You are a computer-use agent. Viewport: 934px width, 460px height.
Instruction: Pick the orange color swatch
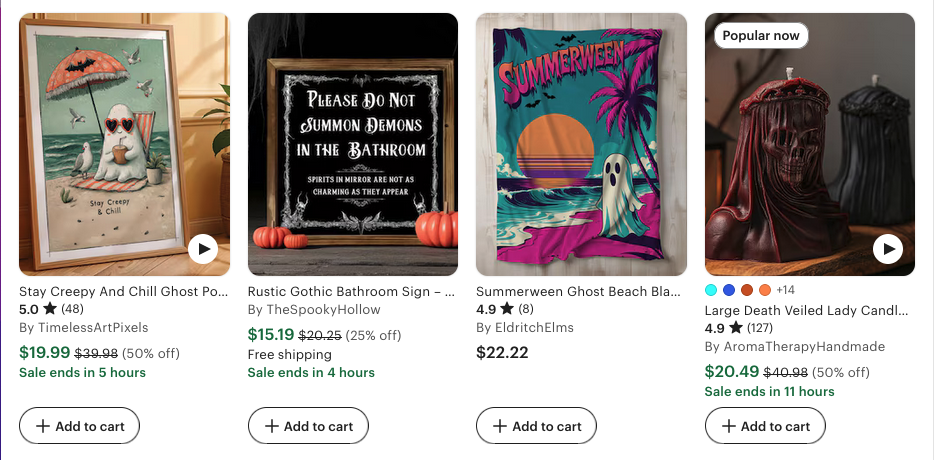[765, 290]
